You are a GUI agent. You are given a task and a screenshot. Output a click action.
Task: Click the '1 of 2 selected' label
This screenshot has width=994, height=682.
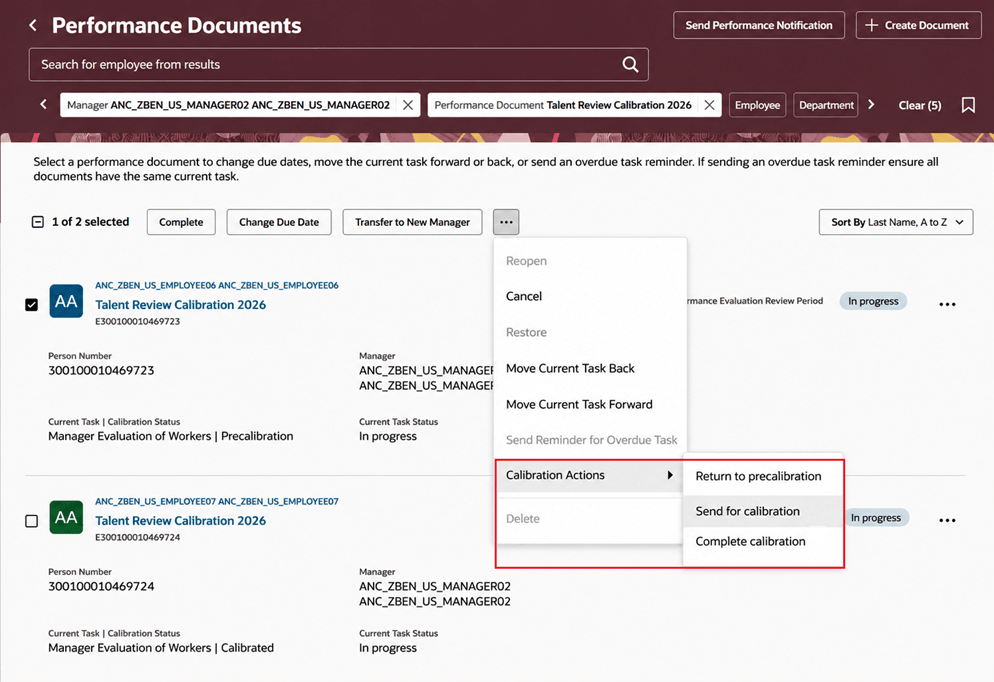tap(91, 222)
